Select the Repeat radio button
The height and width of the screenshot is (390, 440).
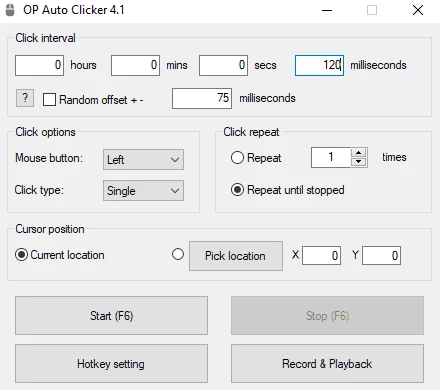237,158
